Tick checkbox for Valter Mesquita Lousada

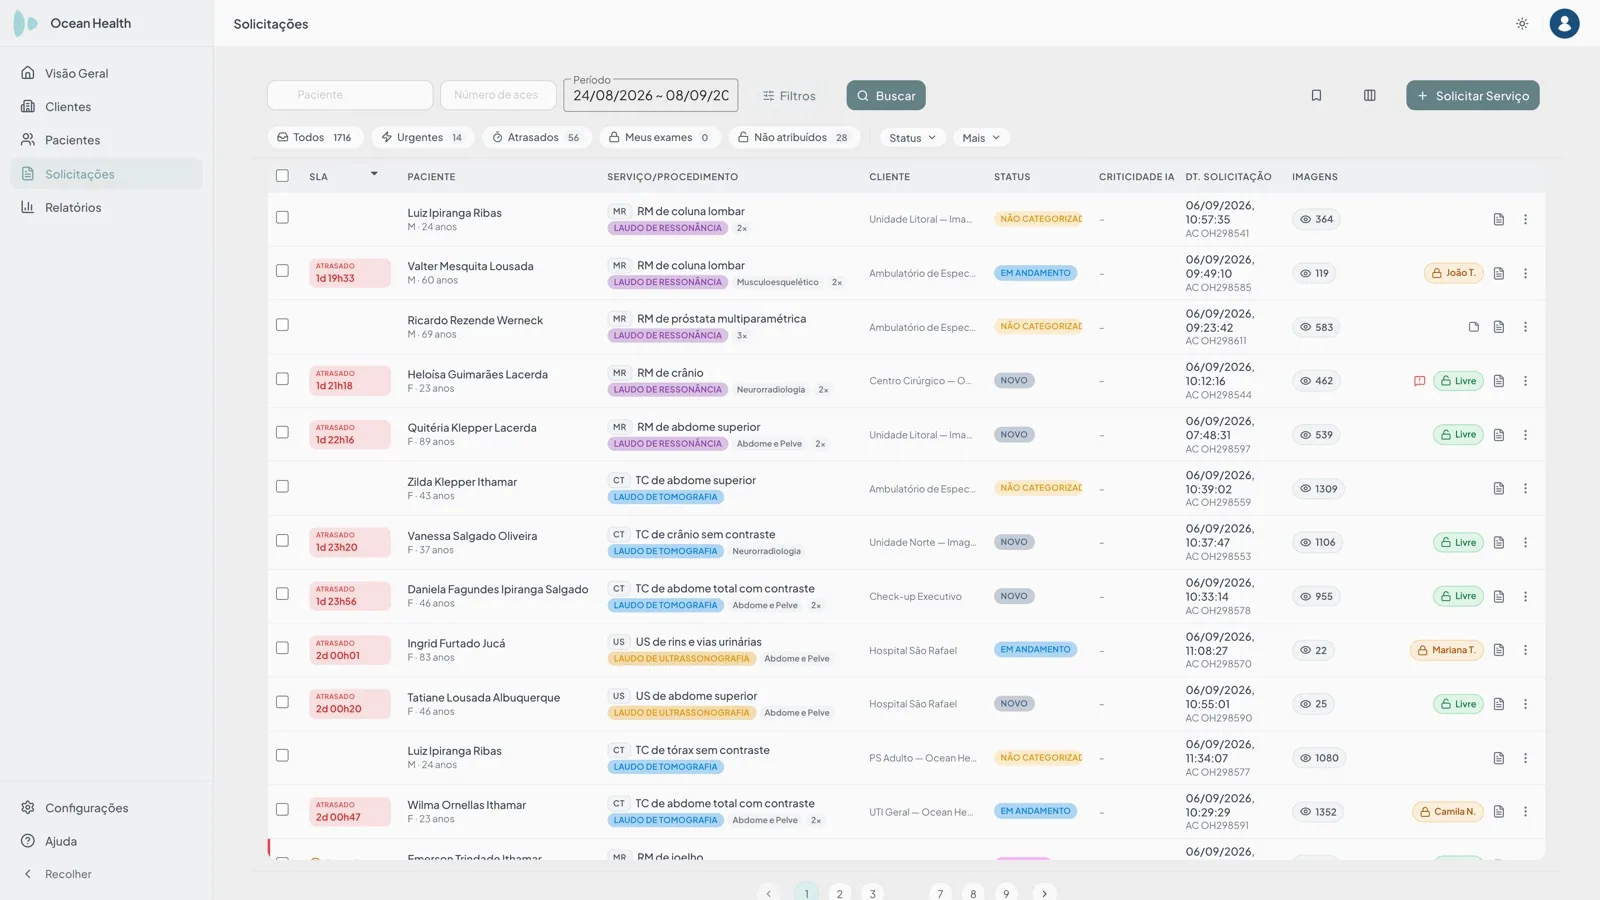(282, 271)
